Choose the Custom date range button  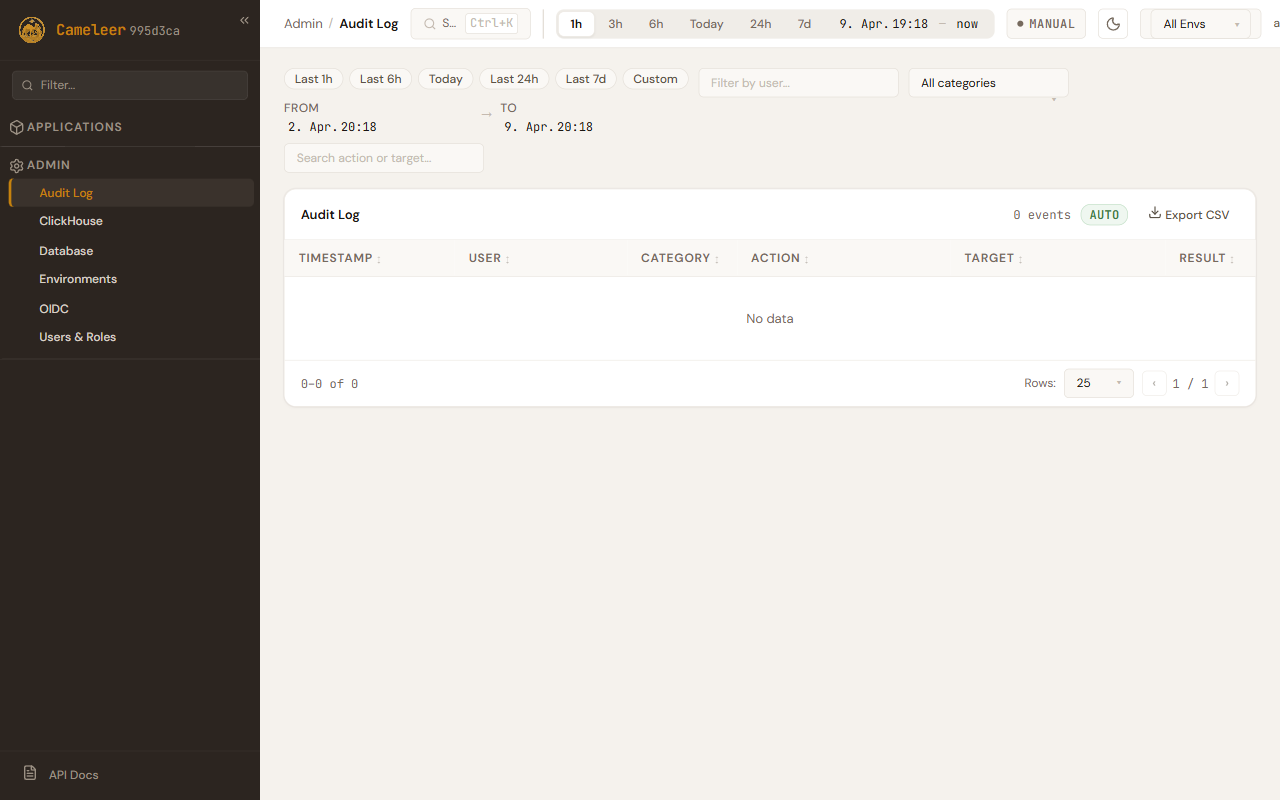tap(655, 79)
